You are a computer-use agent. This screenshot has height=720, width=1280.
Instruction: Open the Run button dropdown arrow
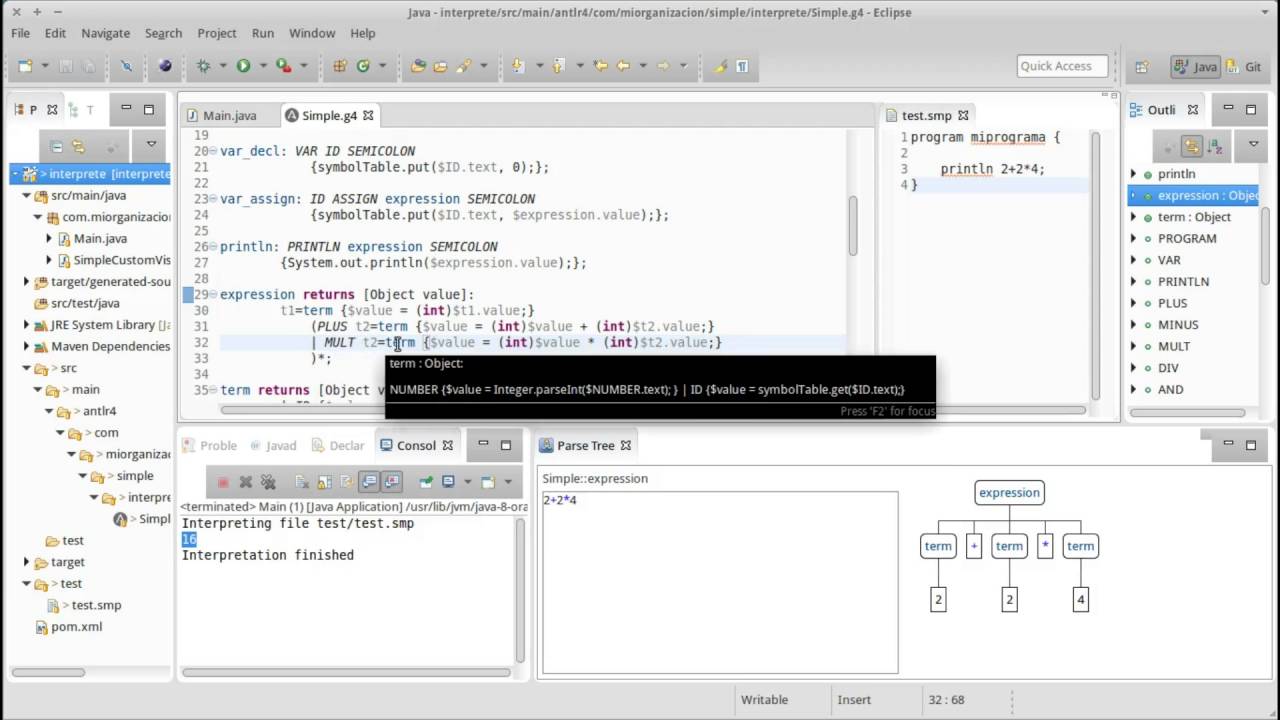pyautogui.click(x=263, y=66)
